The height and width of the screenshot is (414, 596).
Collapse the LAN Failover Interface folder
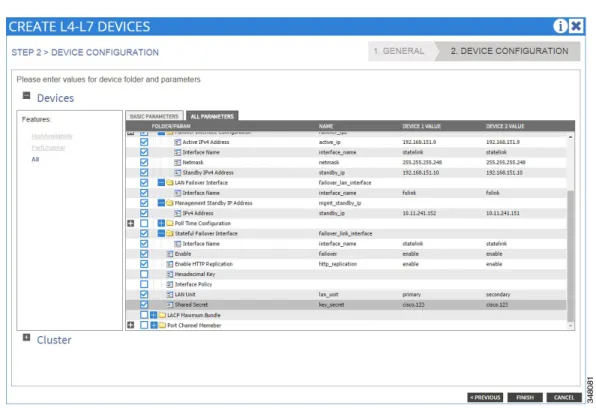point(161,183)
